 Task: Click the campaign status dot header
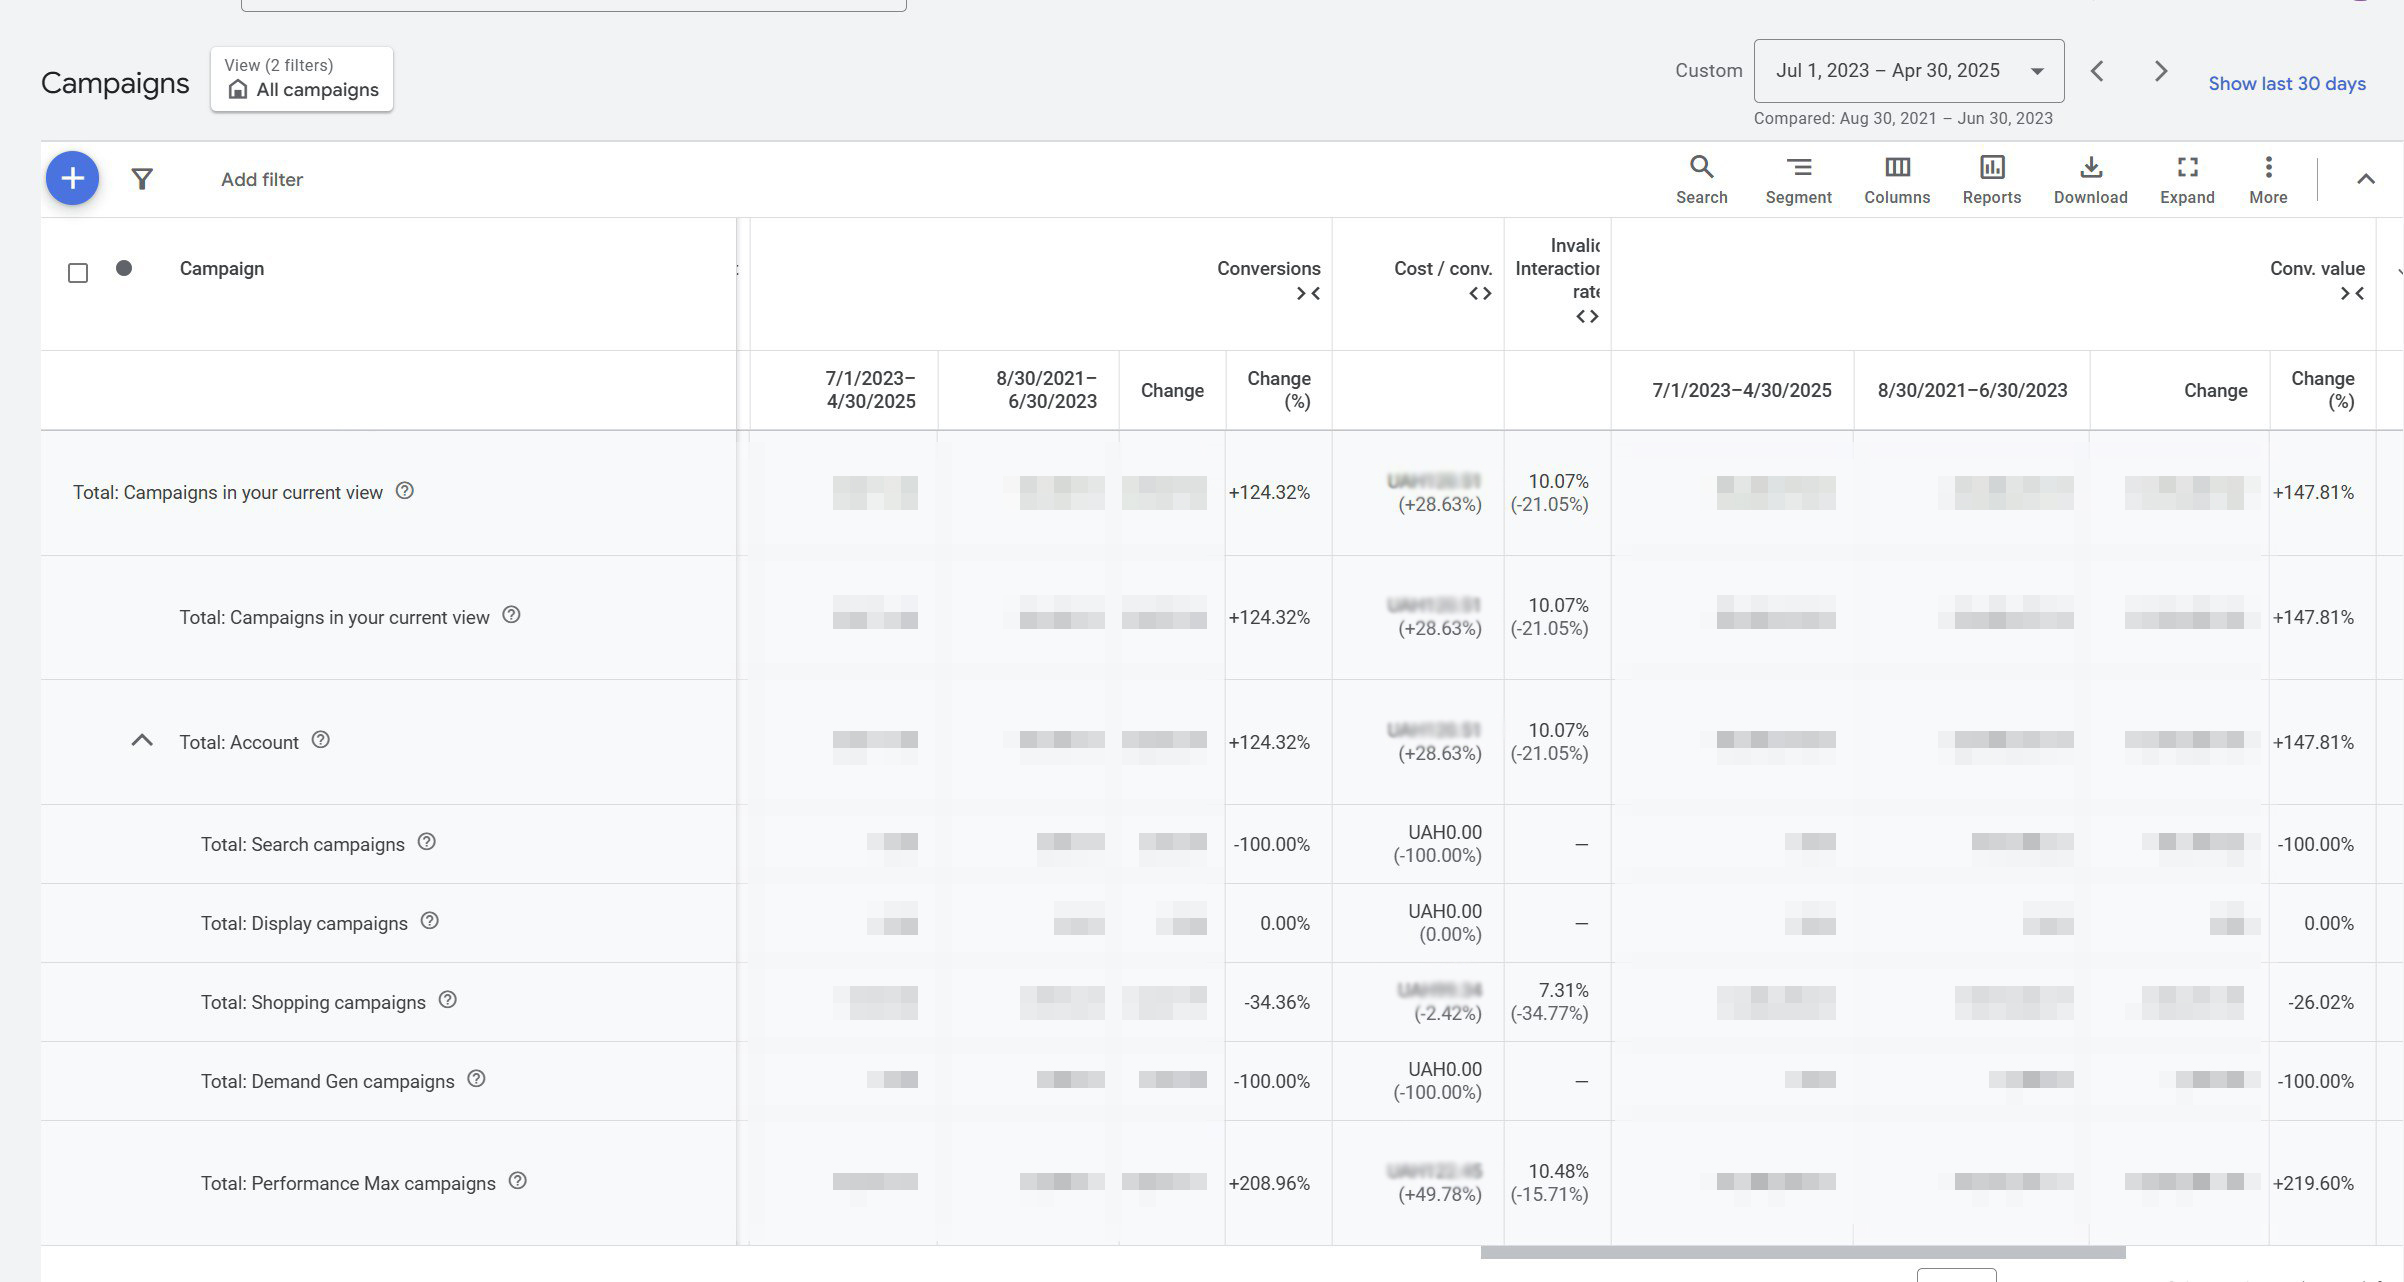[x=124, y=268]
